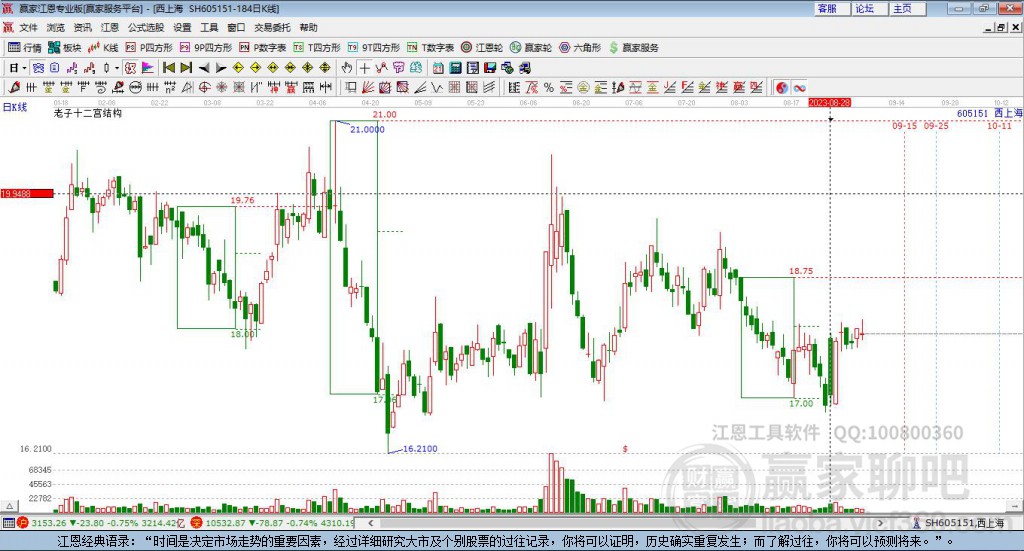Click the yin-yang taiji icon
This screenshot has width=1024, height=551.
[x=782, y=87]
